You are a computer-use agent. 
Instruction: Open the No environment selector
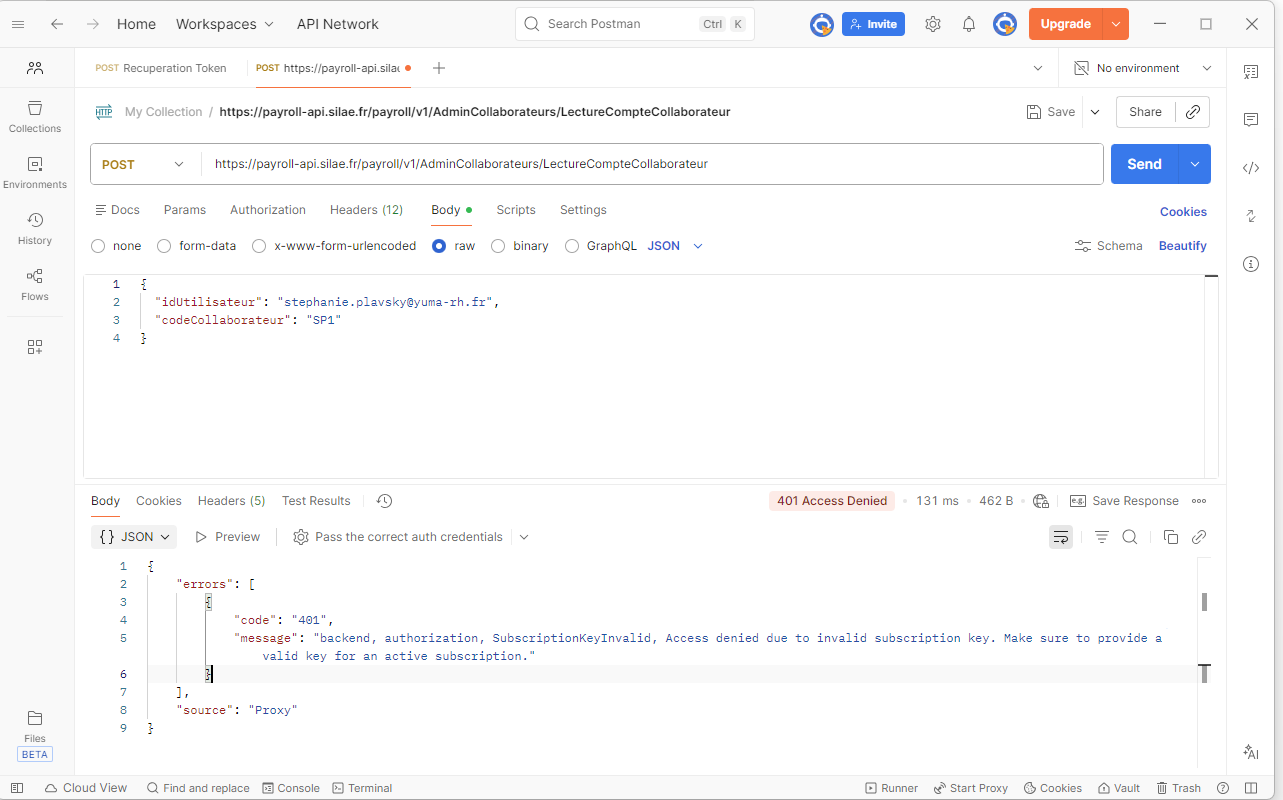pyautogui.click(x=1142, y=67)
